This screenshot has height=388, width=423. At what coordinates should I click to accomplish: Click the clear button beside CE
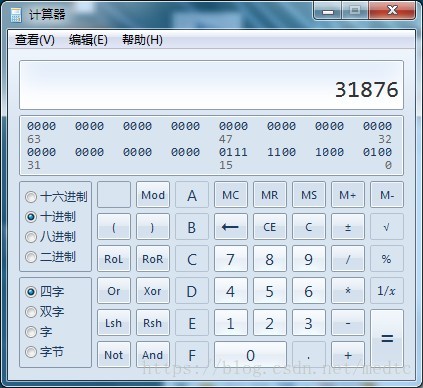309,227
